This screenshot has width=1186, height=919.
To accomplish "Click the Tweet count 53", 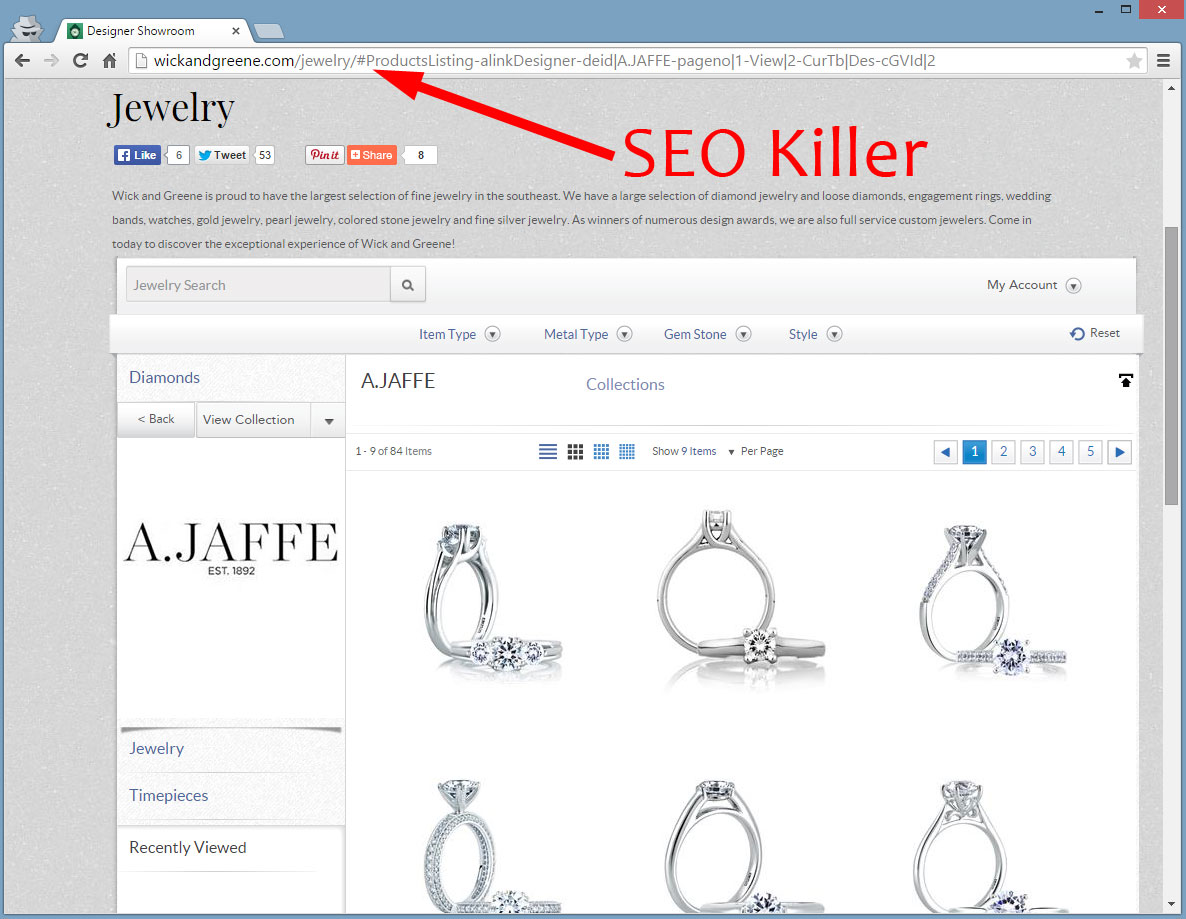I will (x=265, y=155).
